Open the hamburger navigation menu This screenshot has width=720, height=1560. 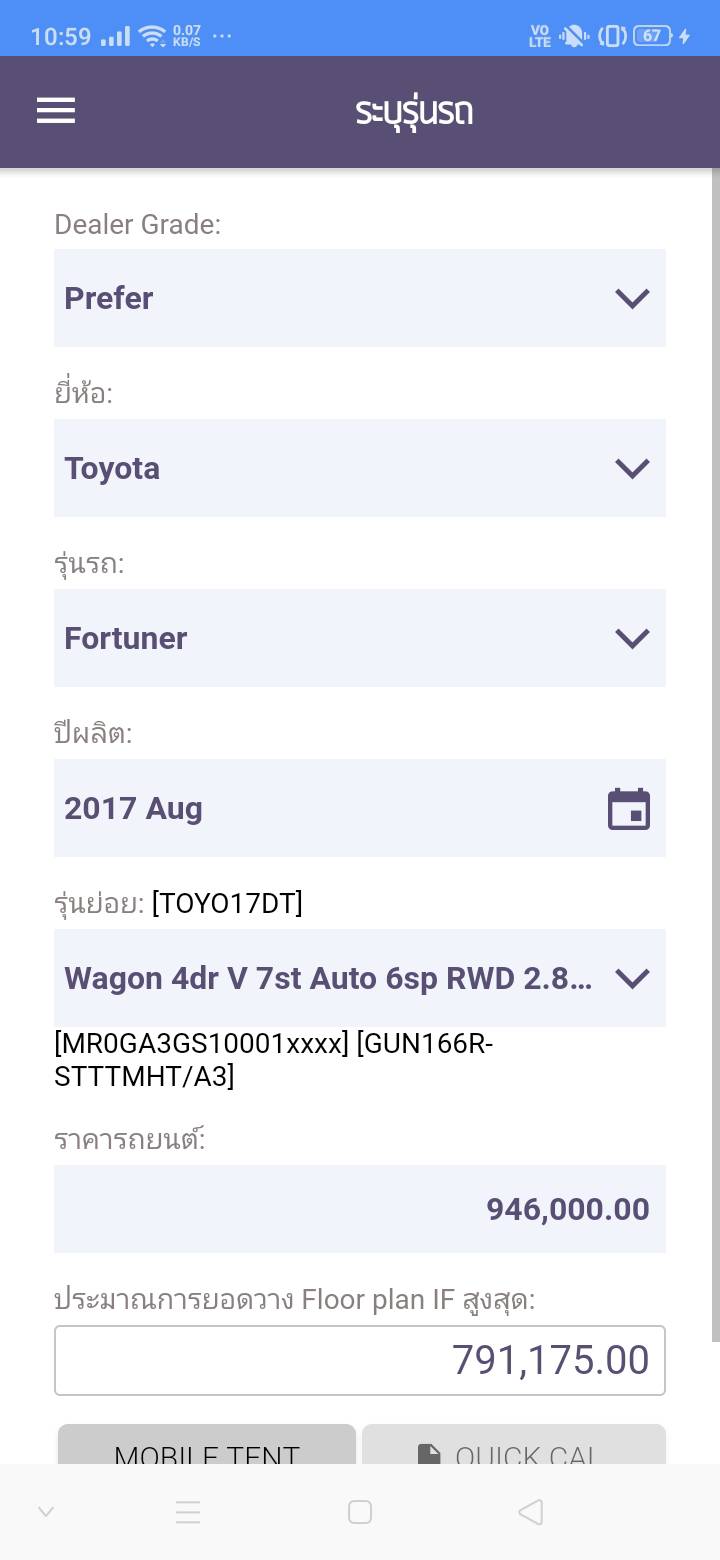point(56,110)
